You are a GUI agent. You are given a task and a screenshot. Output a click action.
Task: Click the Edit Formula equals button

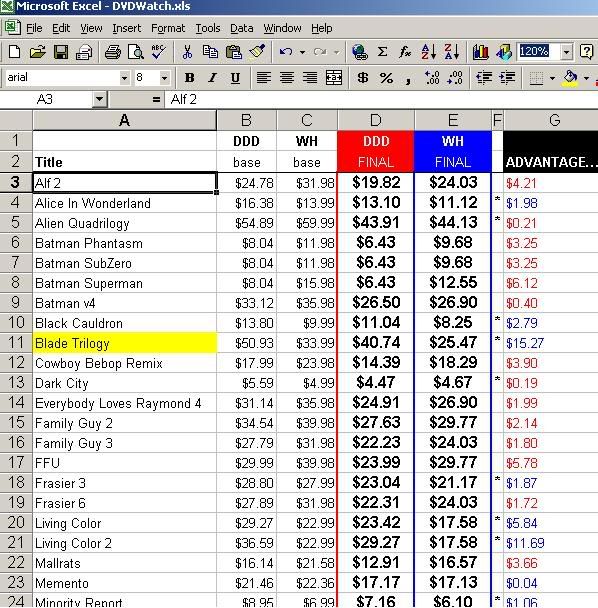[156, 100]
